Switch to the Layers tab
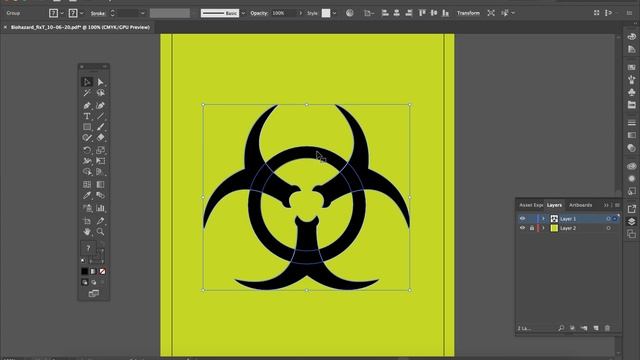640x360 pixels. (554, 205)
